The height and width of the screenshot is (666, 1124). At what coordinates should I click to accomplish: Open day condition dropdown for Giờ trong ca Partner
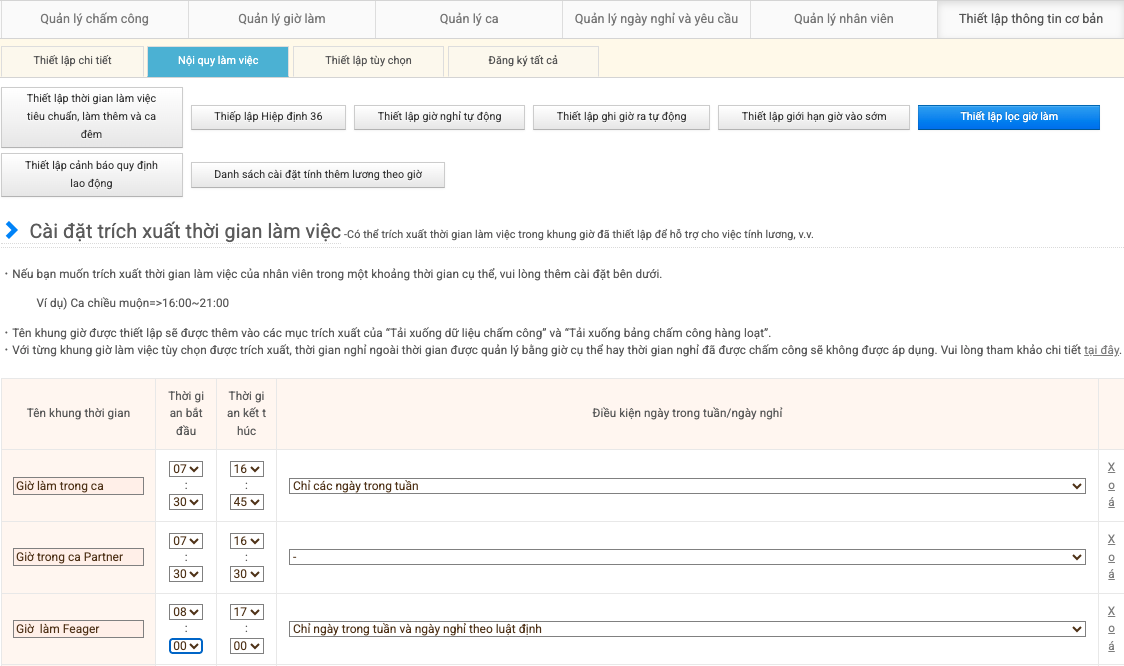coord(687,557)
